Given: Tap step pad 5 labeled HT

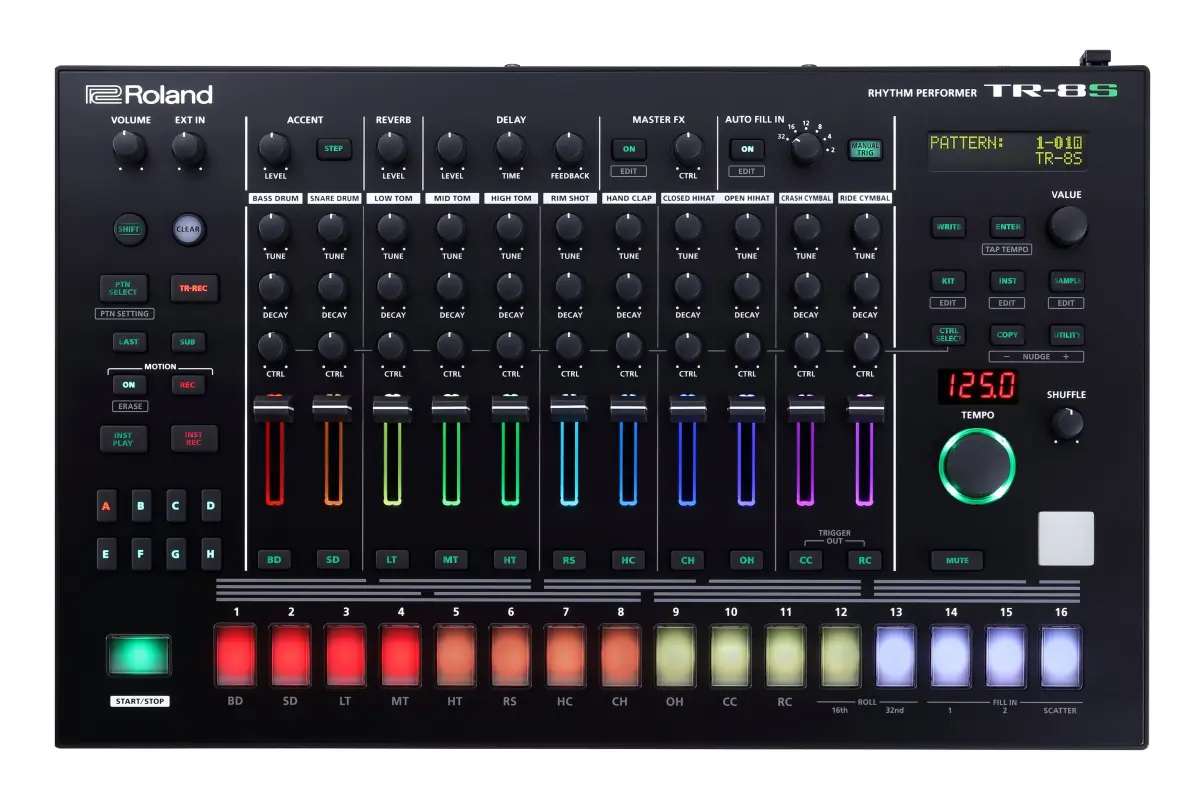Looking at the screenshot, I should pyautogui.click(x=455, y=655).
